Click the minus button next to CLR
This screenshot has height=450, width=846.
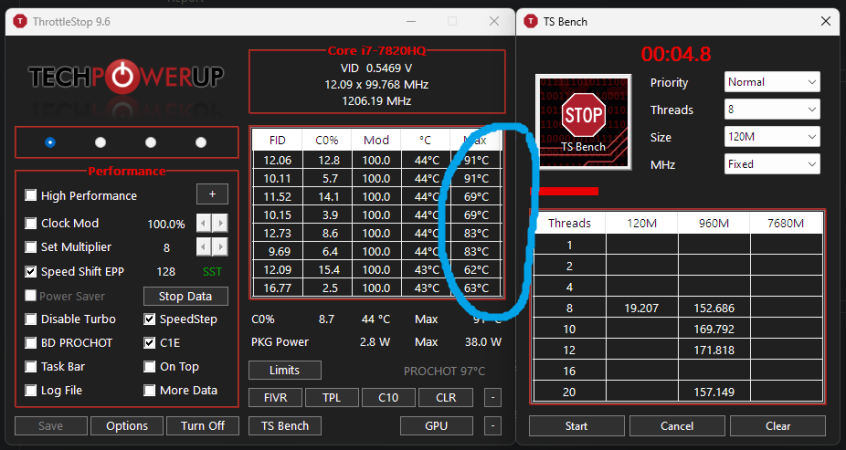click(493, 398)
